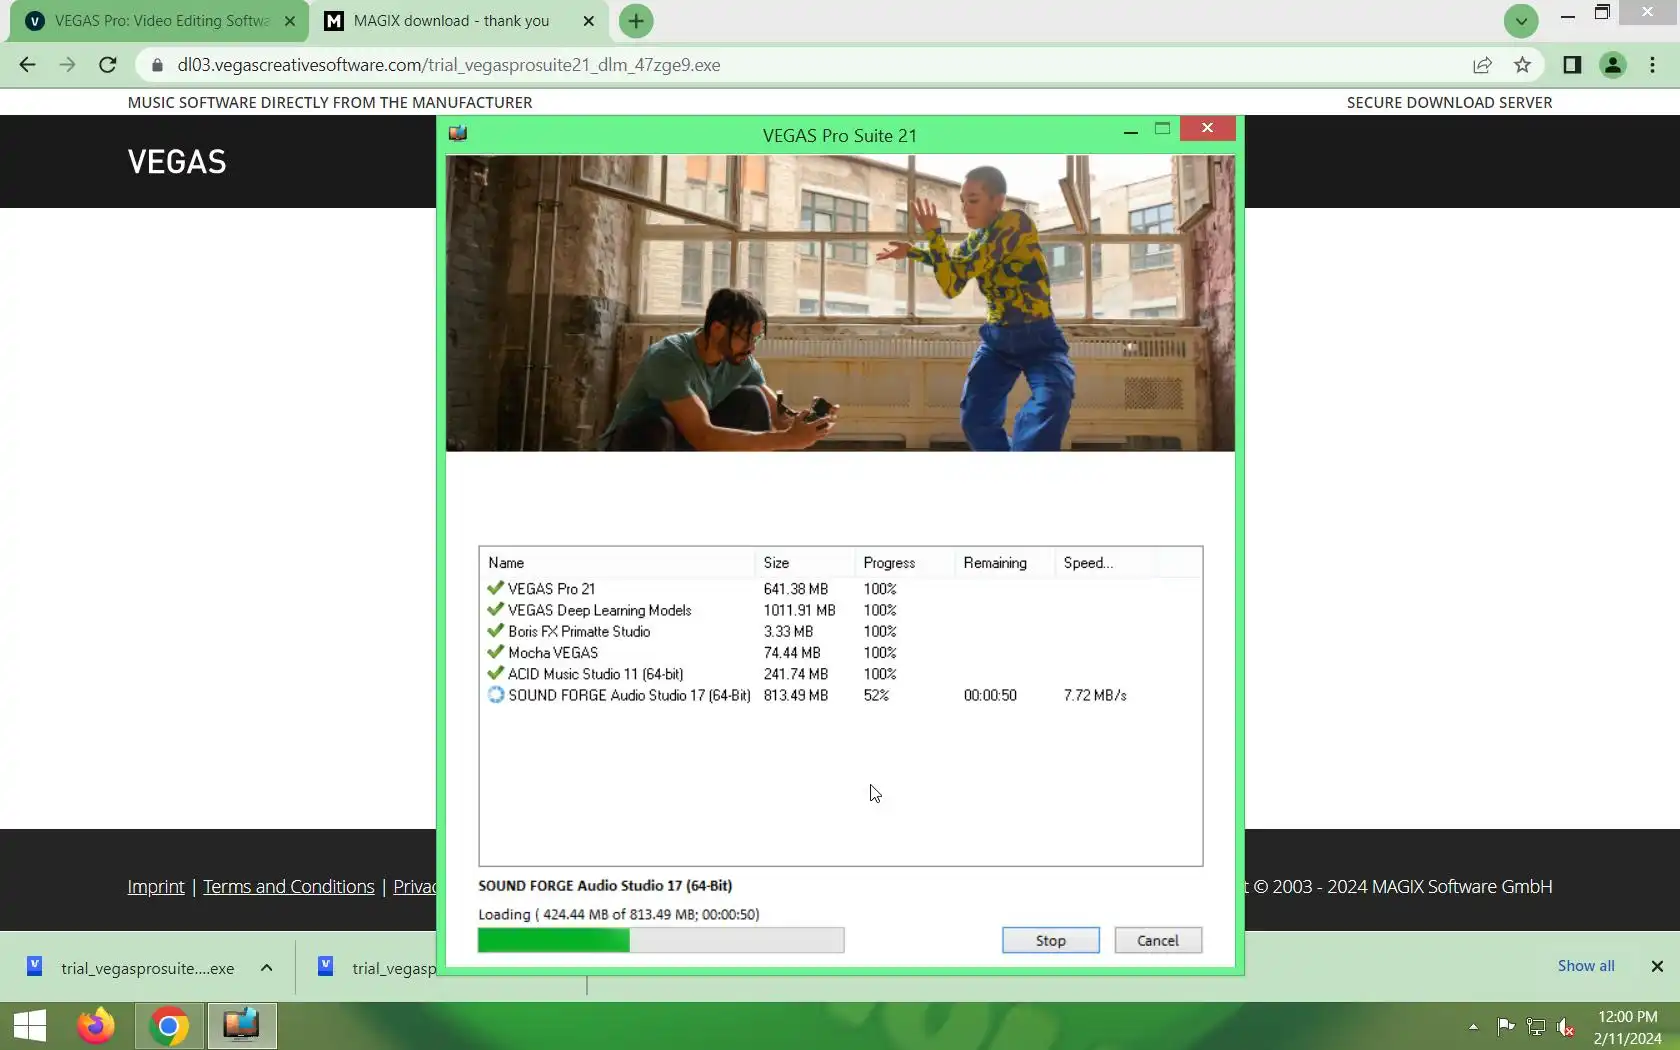The width and height of the screenshot is (1680, 1050).
Task: Select the VEGAS Pro 21 row
Action: pyautogui.click(x=840, y=589)
